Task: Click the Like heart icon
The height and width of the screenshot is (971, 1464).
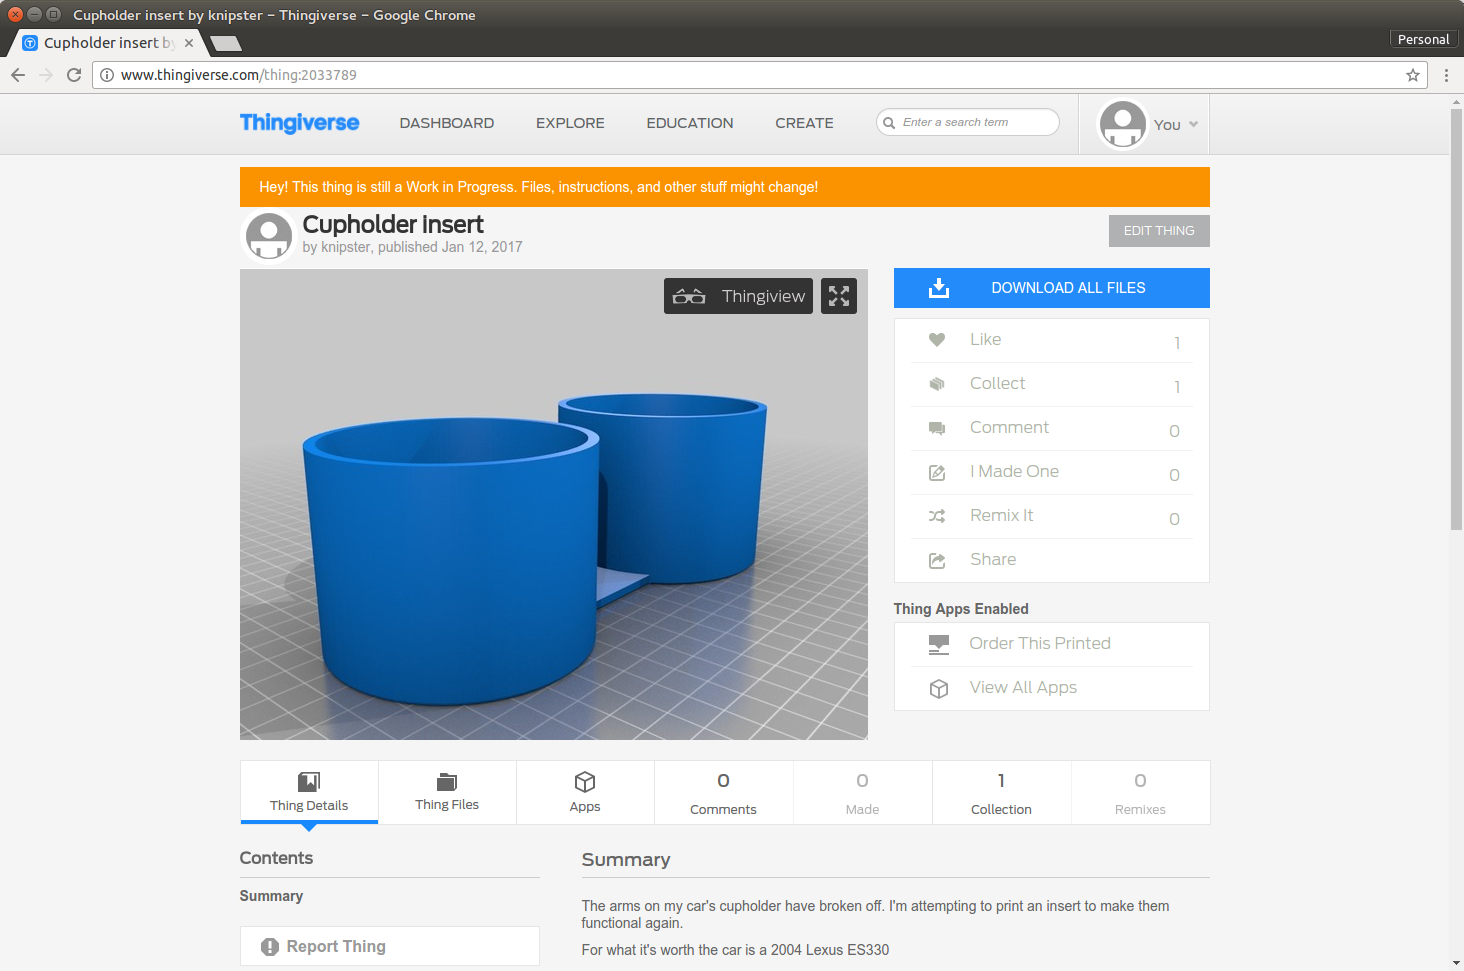Action: (x=937, y=340)
